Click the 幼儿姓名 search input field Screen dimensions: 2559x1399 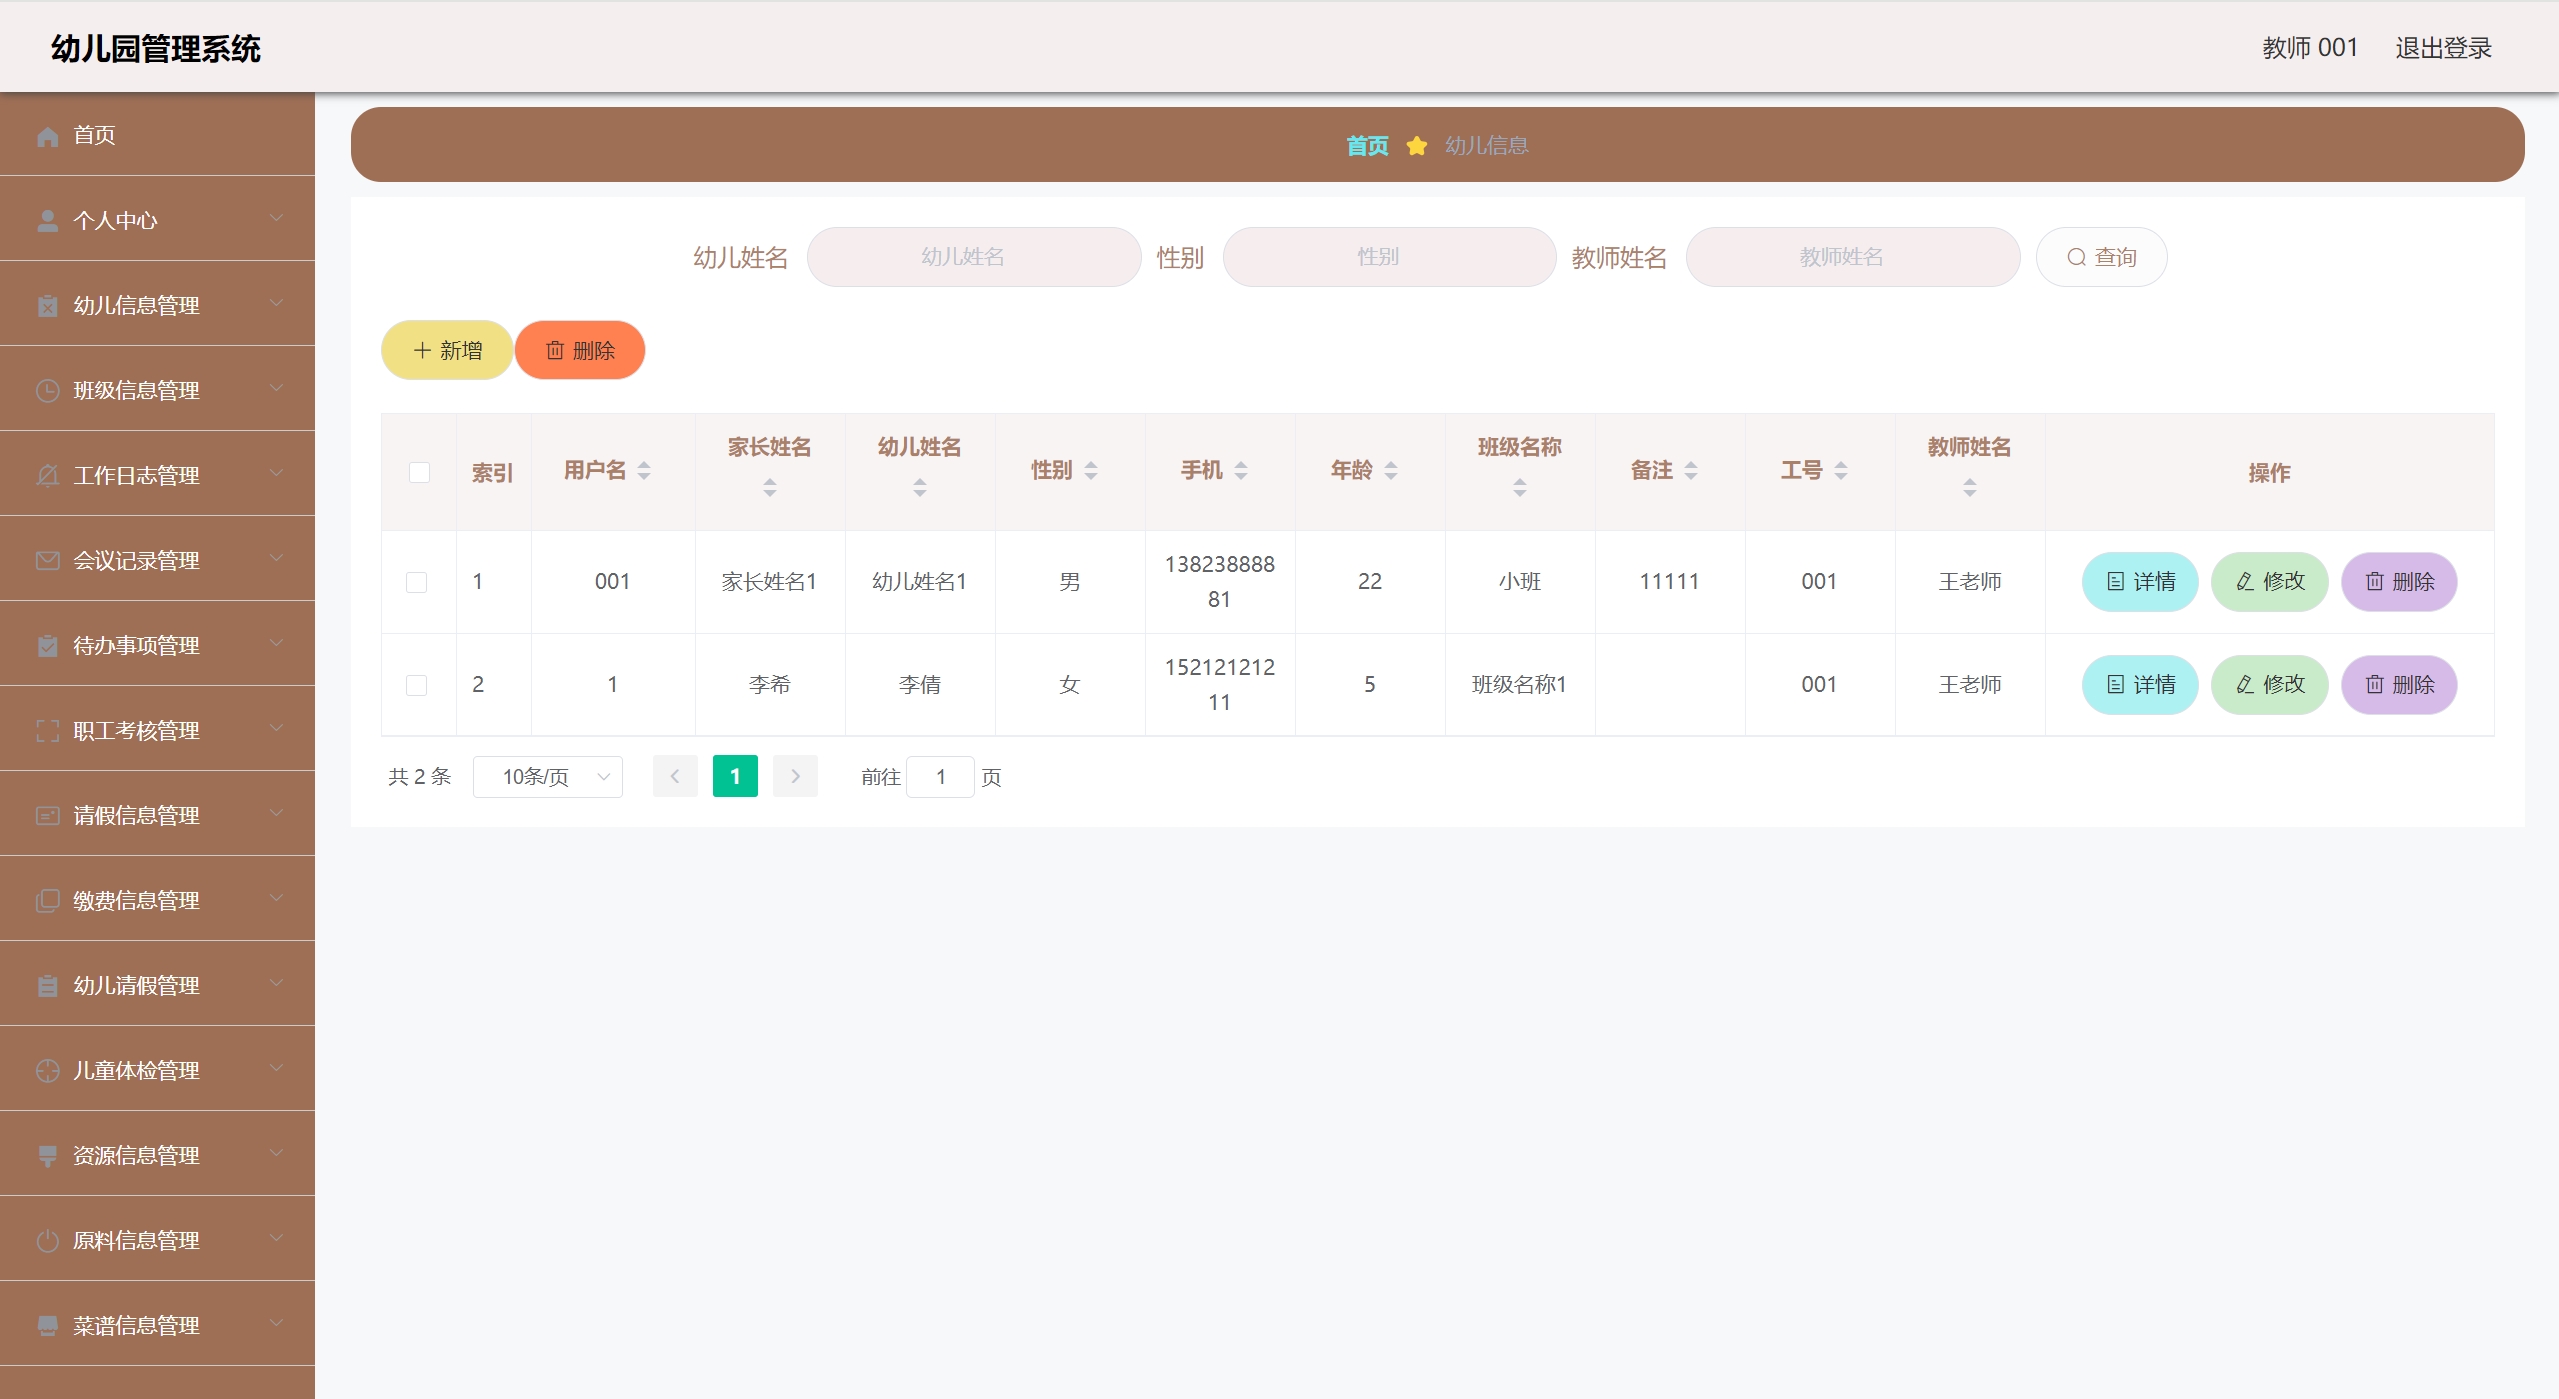tap(973, 258)
